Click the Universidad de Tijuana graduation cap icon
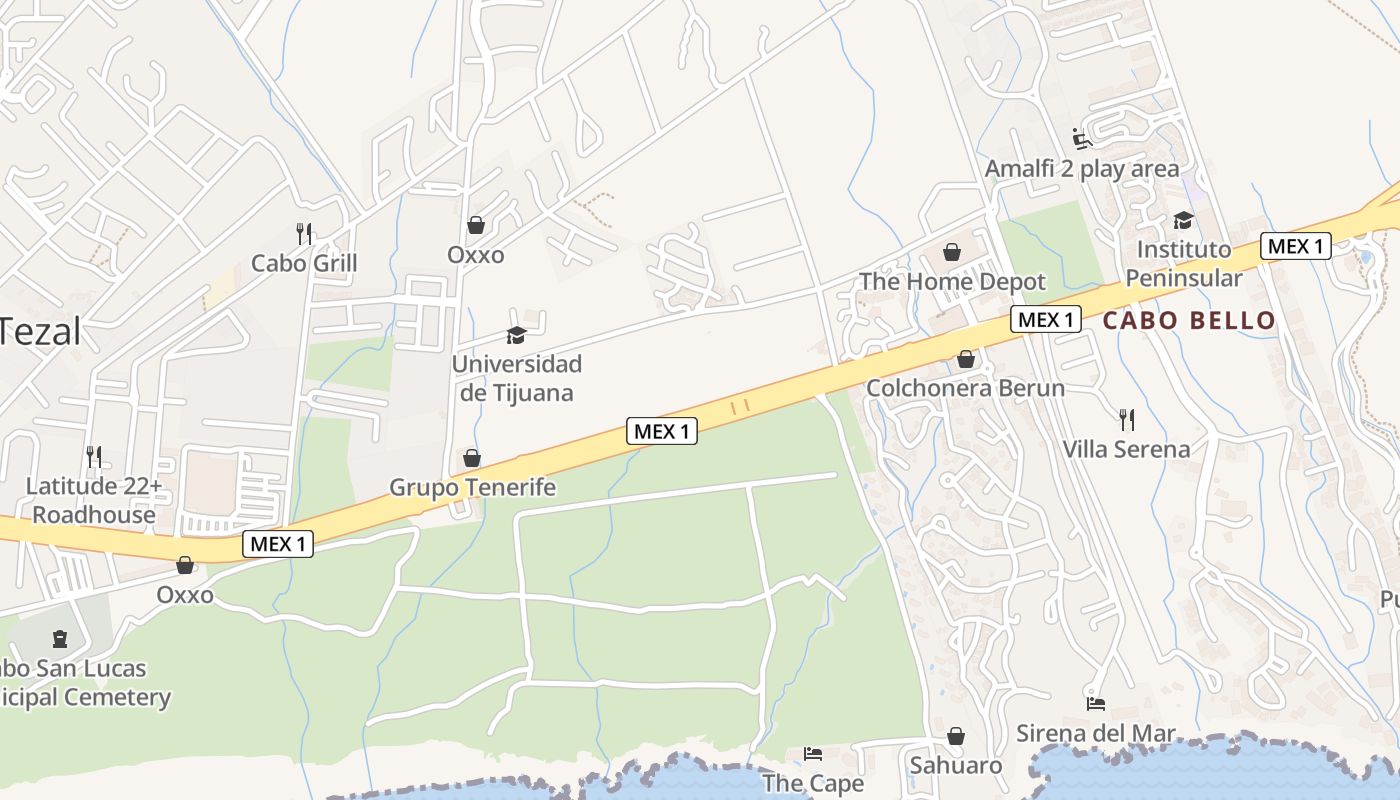The image size is (1400, 800). coord(516,335)
